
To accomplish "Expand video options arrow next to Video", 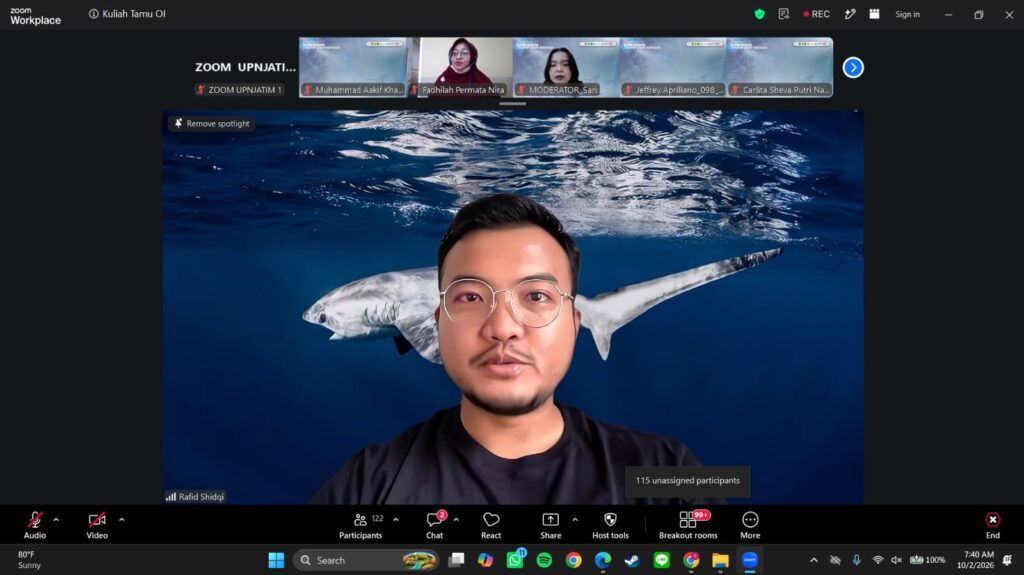I will (121, 519).
